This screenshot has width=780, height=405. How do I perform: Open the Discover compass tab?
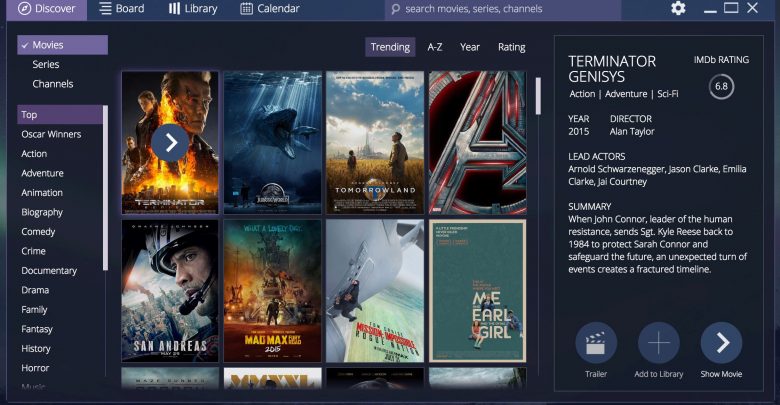tap(47, 9)
